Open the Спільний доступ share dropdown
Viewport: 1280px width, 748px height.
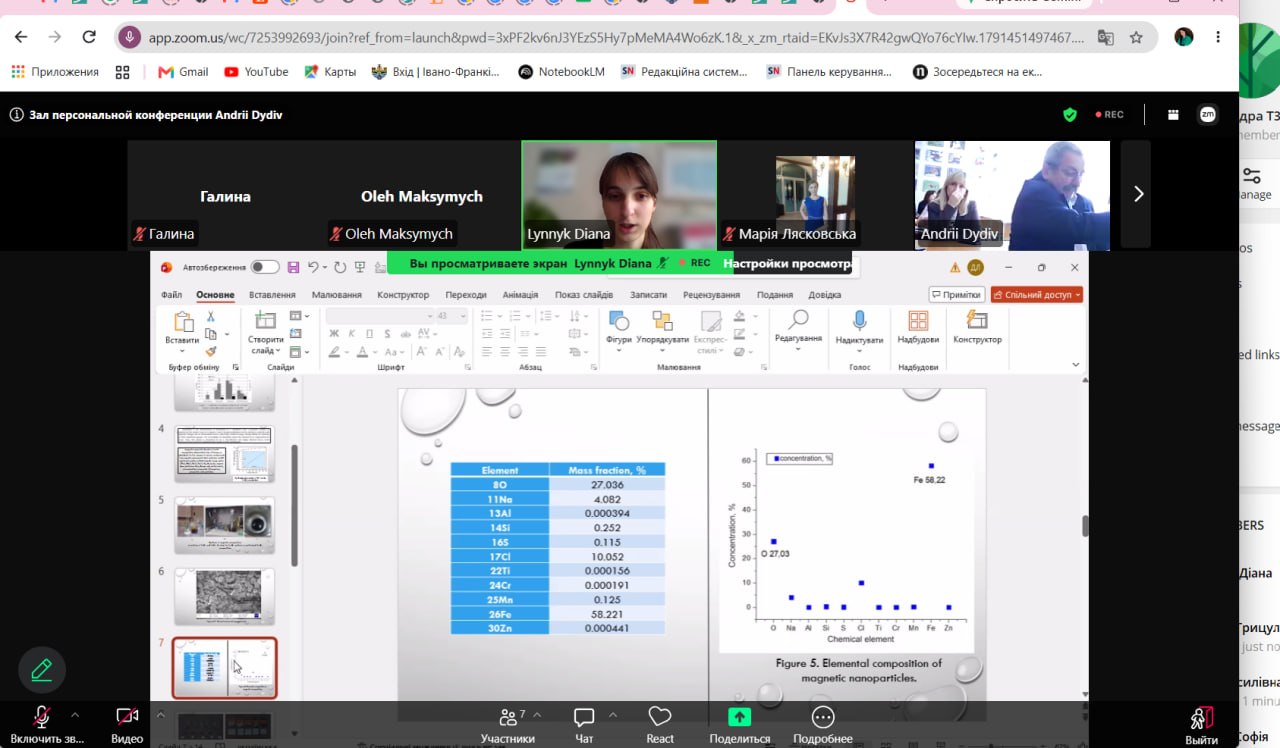[1037, 295]
